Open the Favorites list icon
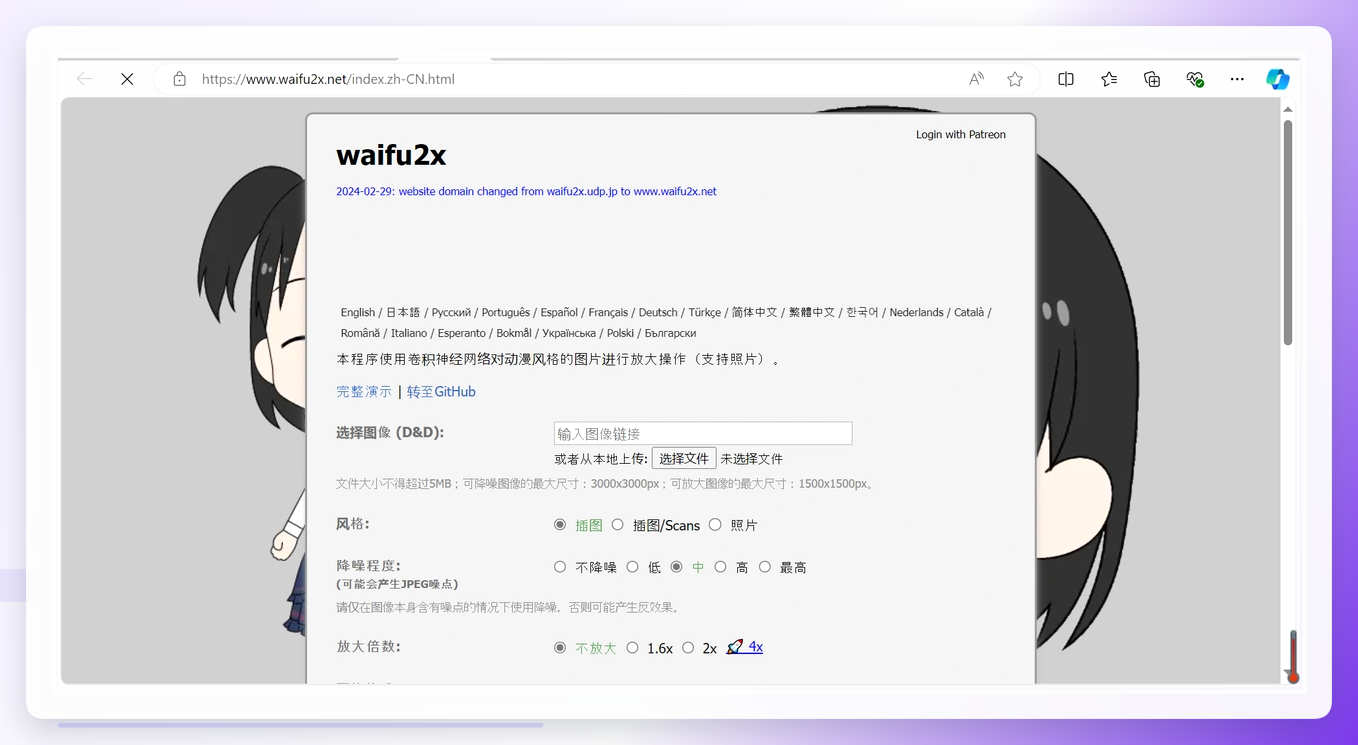The width and height of the screenshot is (1358, 745). pyautogui.click(x=1109, y=79)
